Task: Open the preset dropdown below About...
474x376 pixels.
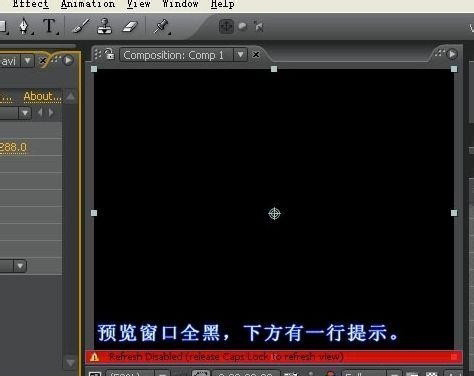Action: click(25, 113)
